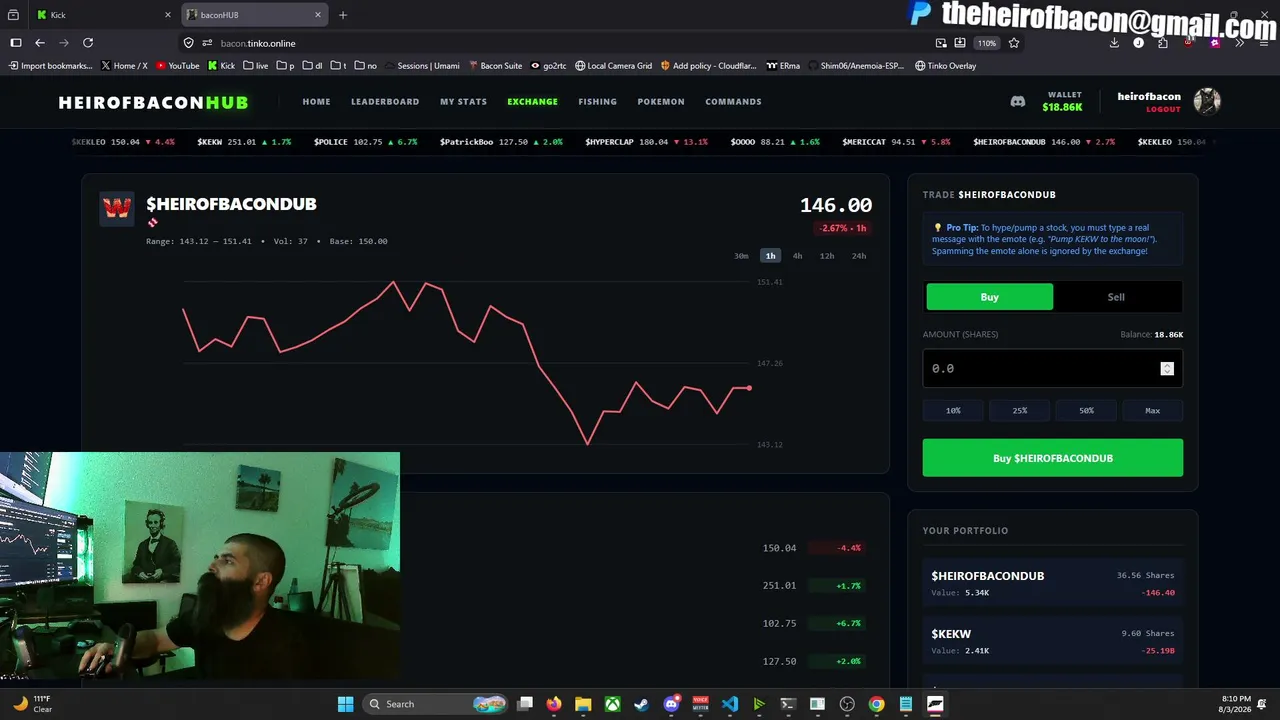Click the HEIROFBACONHUB site logo
Image resolution: width=1280 pixels, height=720 pixels.
tap(153, 102)
